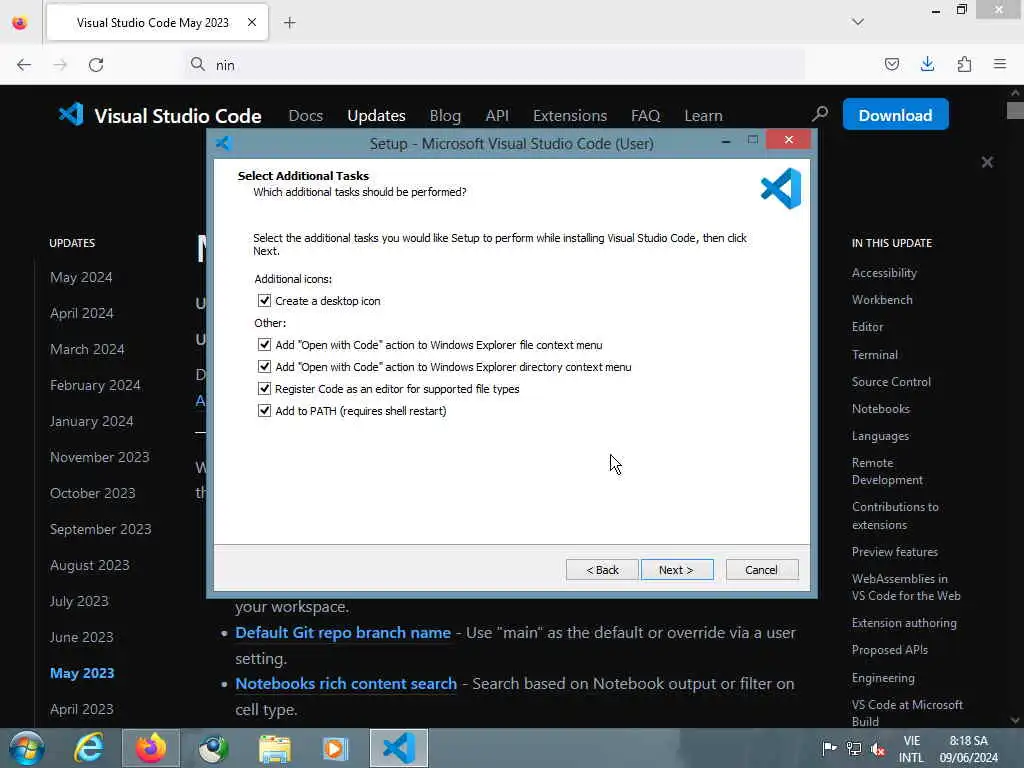Open Firefox downloads panel icon

click(927, 64)
